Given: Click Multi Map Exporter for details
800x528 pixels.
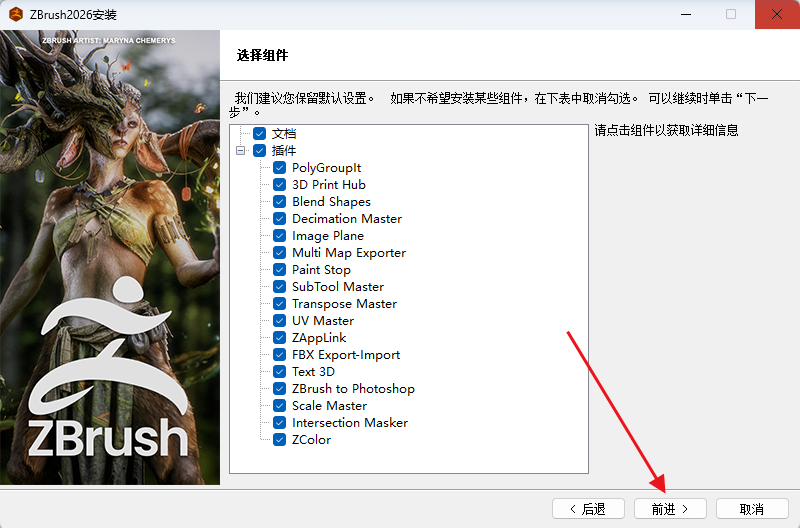Looking at the screenshot, I should coord(348,253).
